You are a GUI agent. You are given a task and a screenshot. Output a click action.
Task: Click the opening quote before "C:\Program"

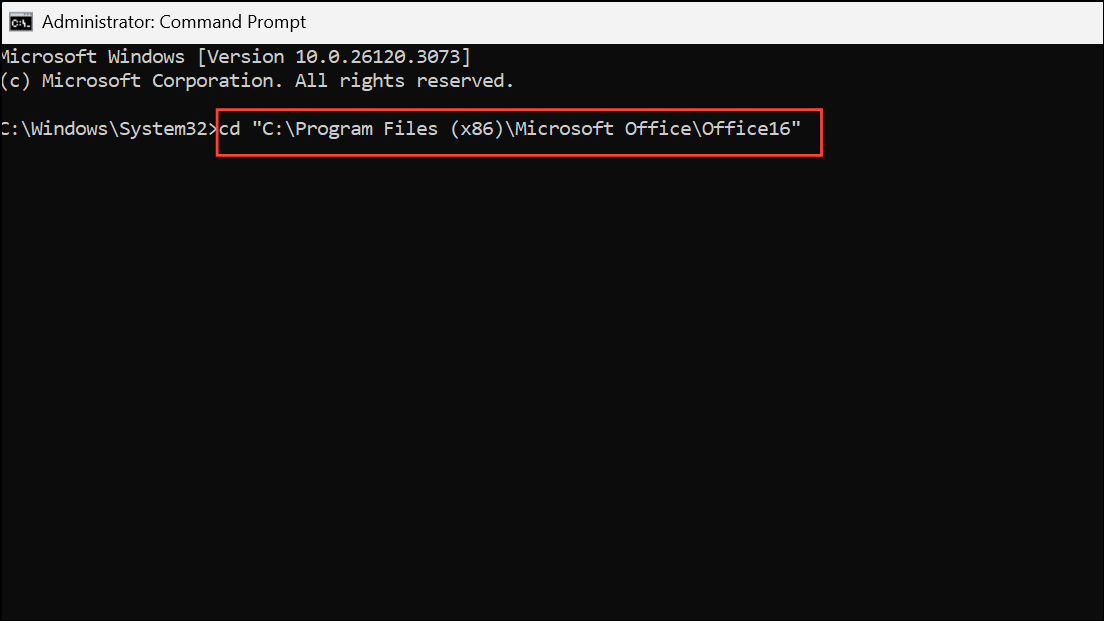(255, 127)
